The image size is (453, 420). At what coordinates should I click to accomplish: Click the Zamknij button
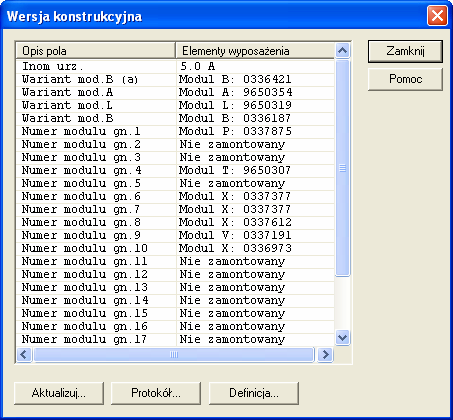pos(405,51)
